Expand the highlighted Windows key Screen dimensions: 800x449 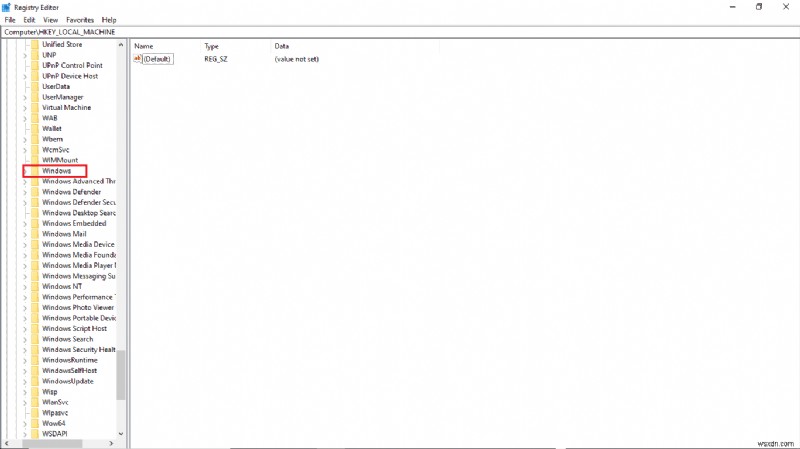coord(25,171)
